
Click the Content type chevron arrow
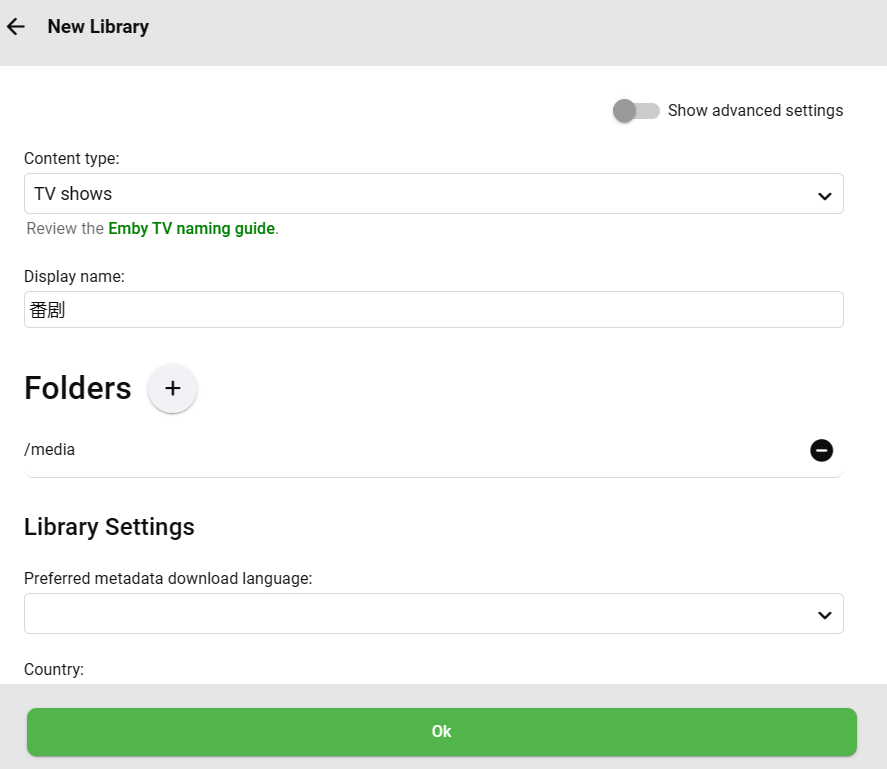pos(824,196)
